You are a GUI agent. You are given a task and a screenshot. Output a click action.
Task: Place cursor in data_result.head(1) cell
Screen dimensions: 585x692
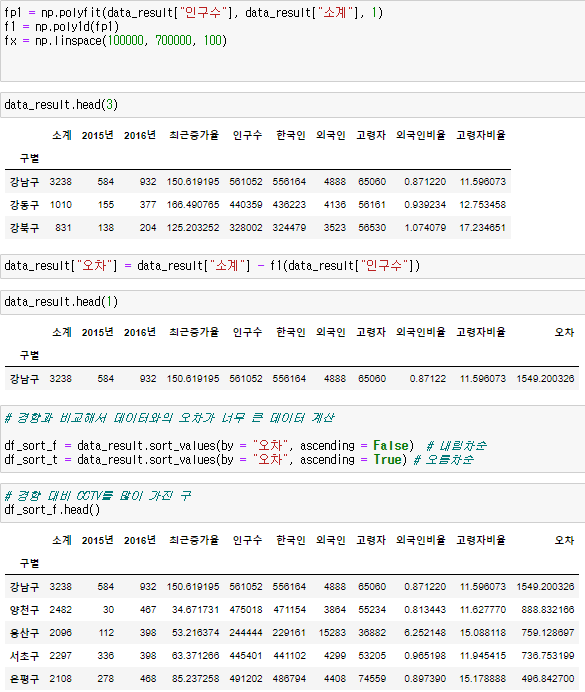pos(292,302)
